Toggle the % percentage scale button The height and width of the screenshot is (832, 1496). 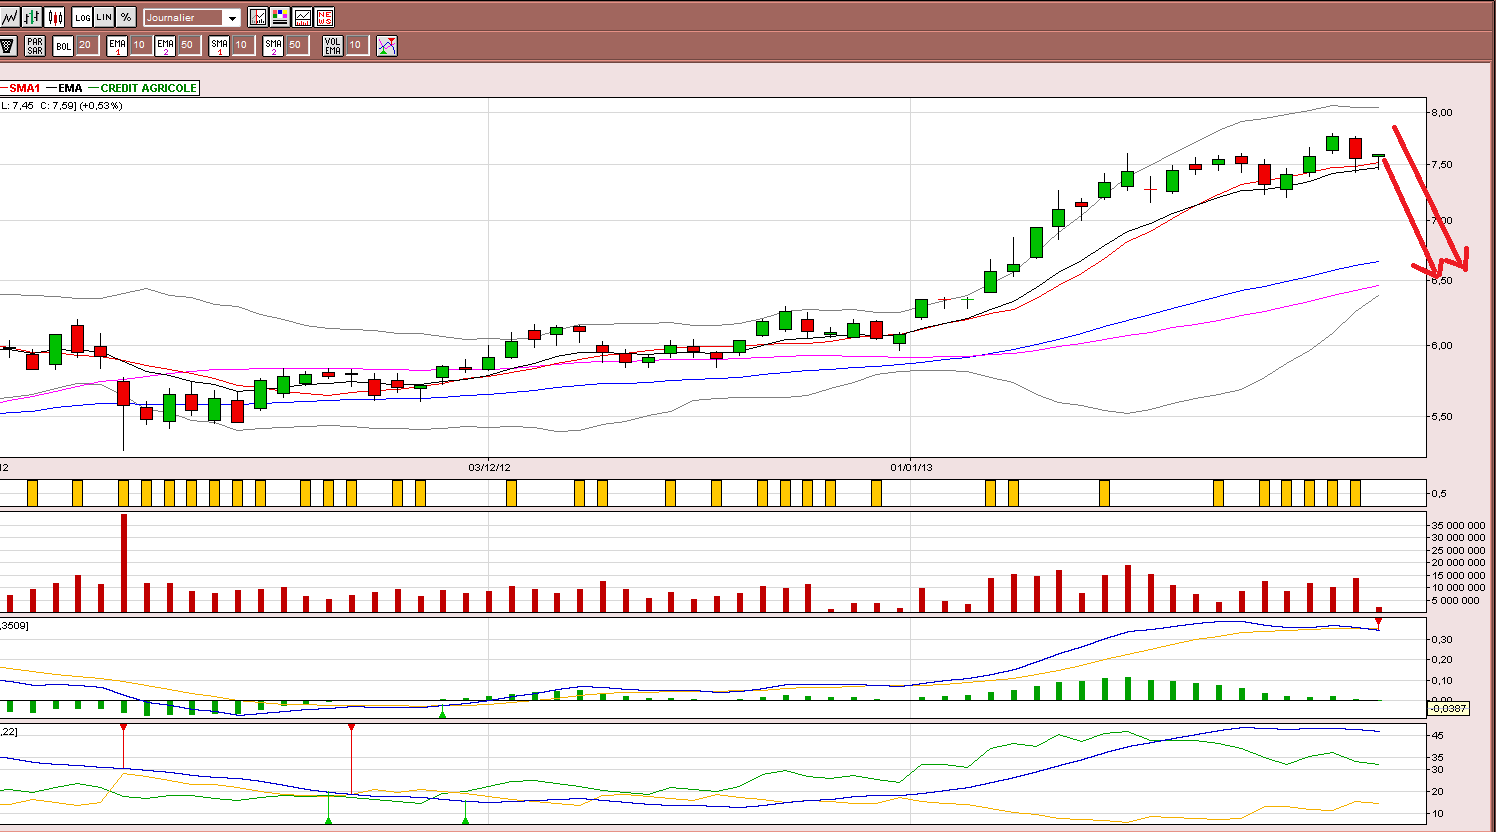[x=126, y=17]
